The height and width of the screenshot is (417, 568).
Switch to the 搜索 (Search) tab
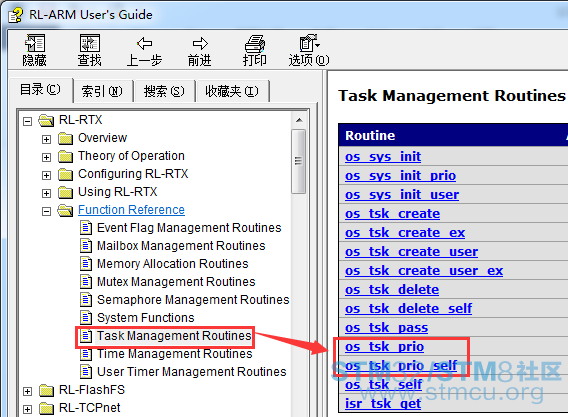point(164,91)
